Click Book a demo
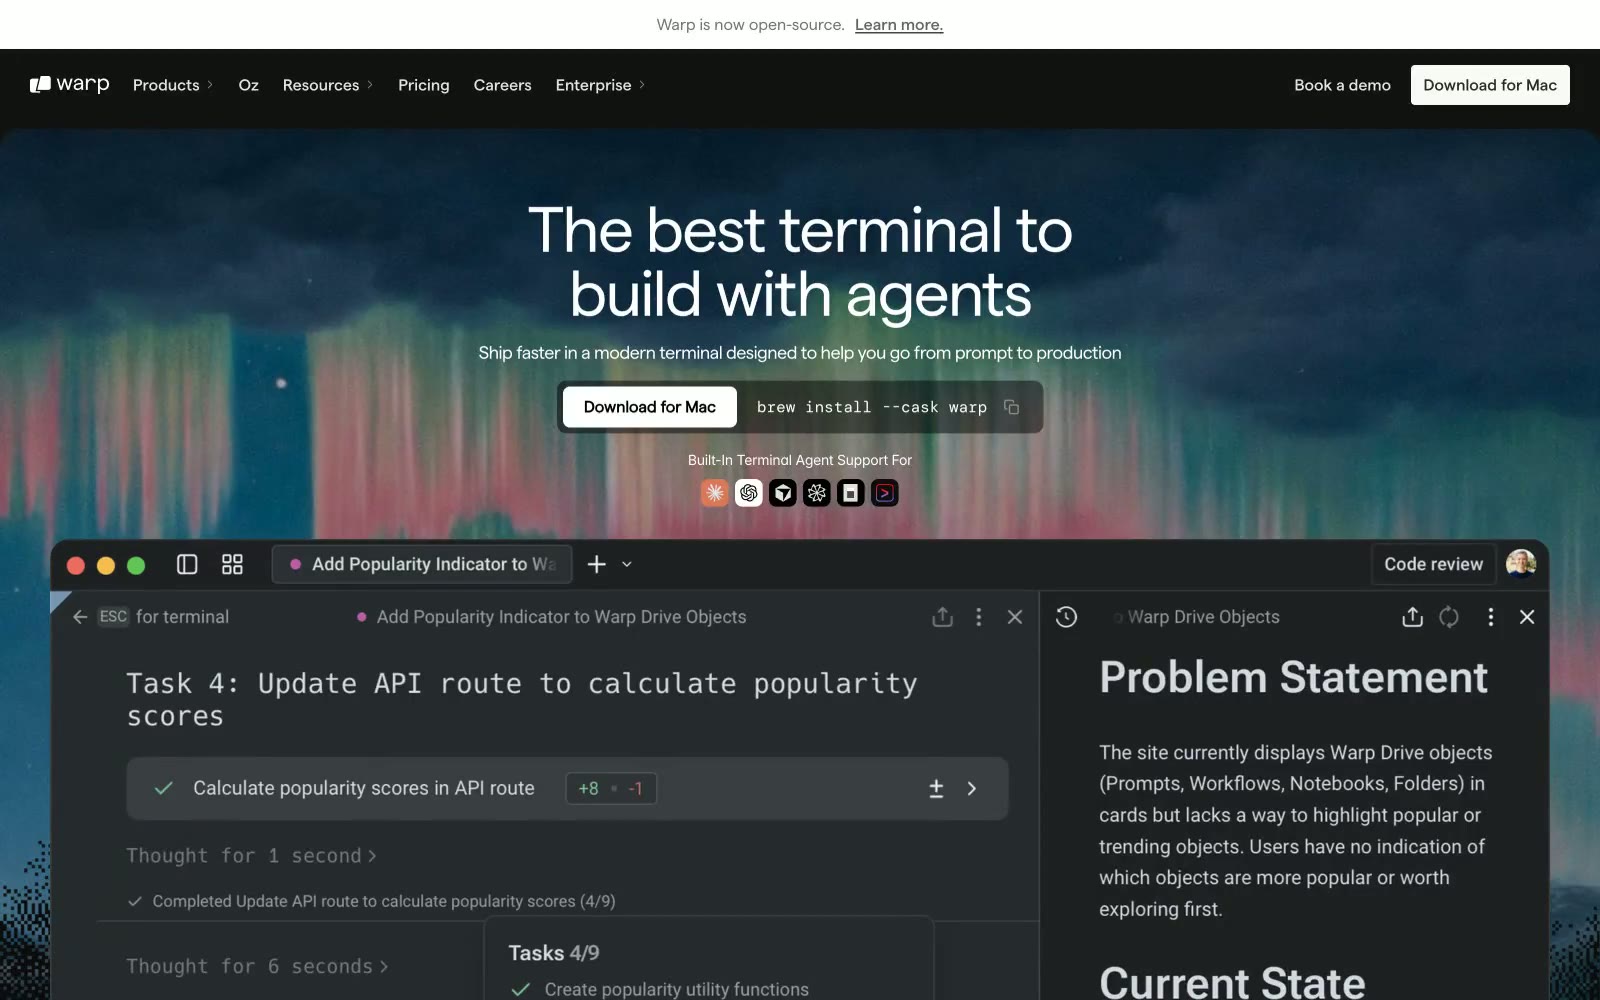The image size is (1600, 1000). coord(1342,85)
